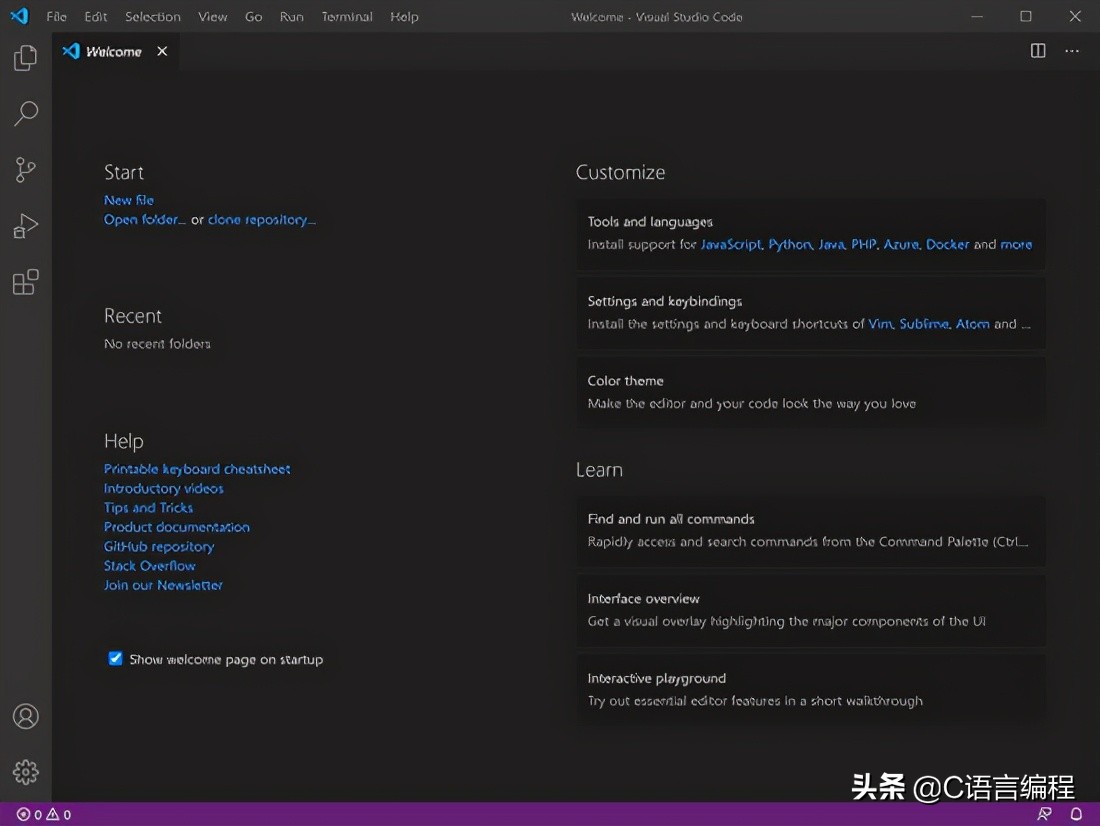This screenshot has height=826, width=1100.
Task: Close the Welcome tab
Action: click(x=162, y=51)
